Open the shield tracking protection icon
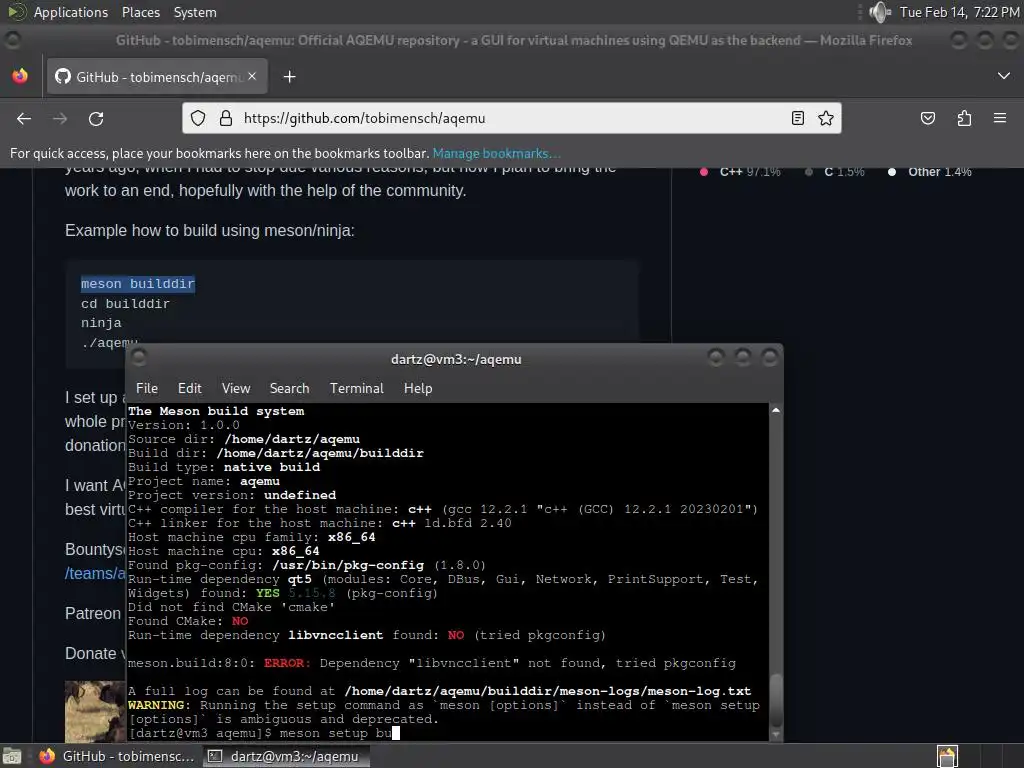This screenshot has width=1024, height=768. tap(198, 118)
